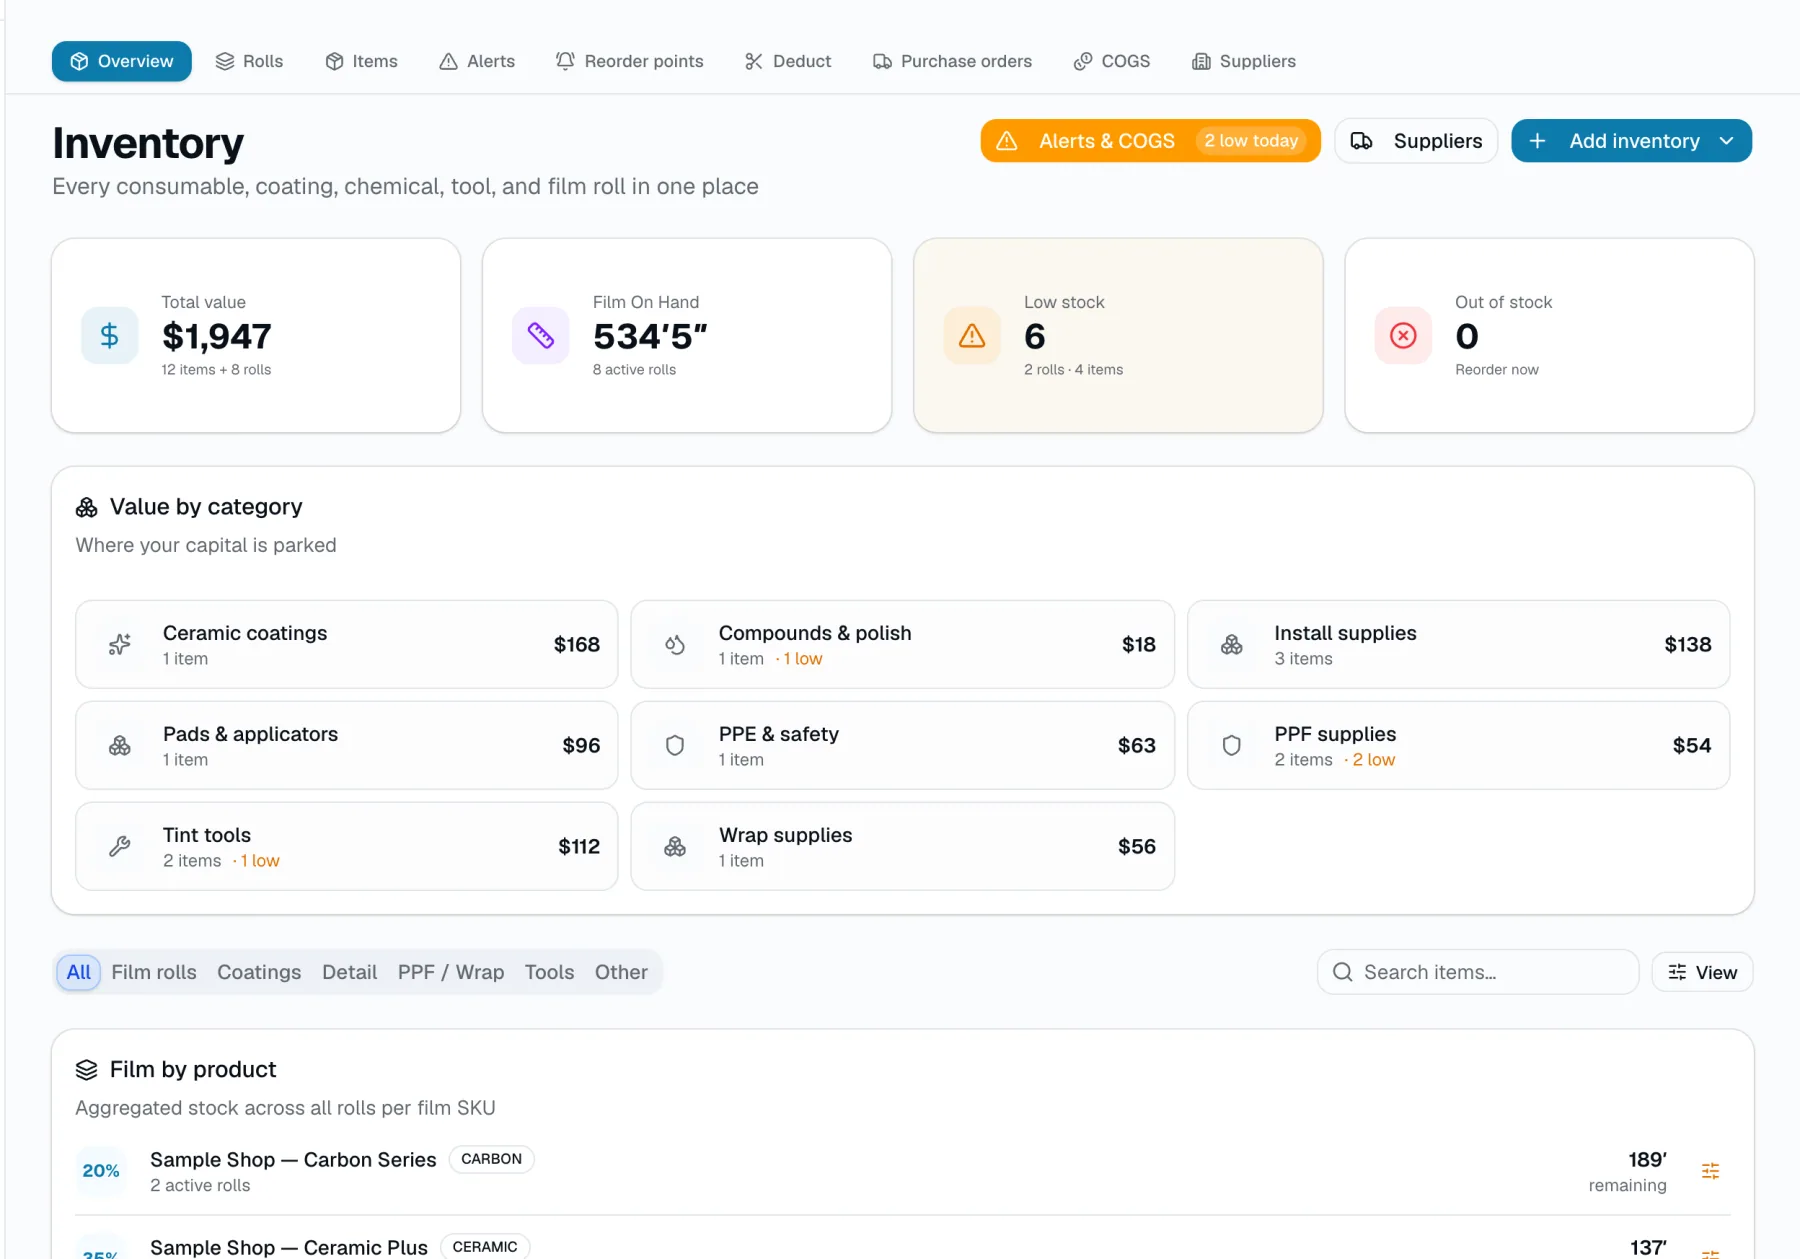The width and height of the screenshot is (1800, 1259).
Task: Open the COGS tab
Action: pyautogui.click(x=1112, y=61)
